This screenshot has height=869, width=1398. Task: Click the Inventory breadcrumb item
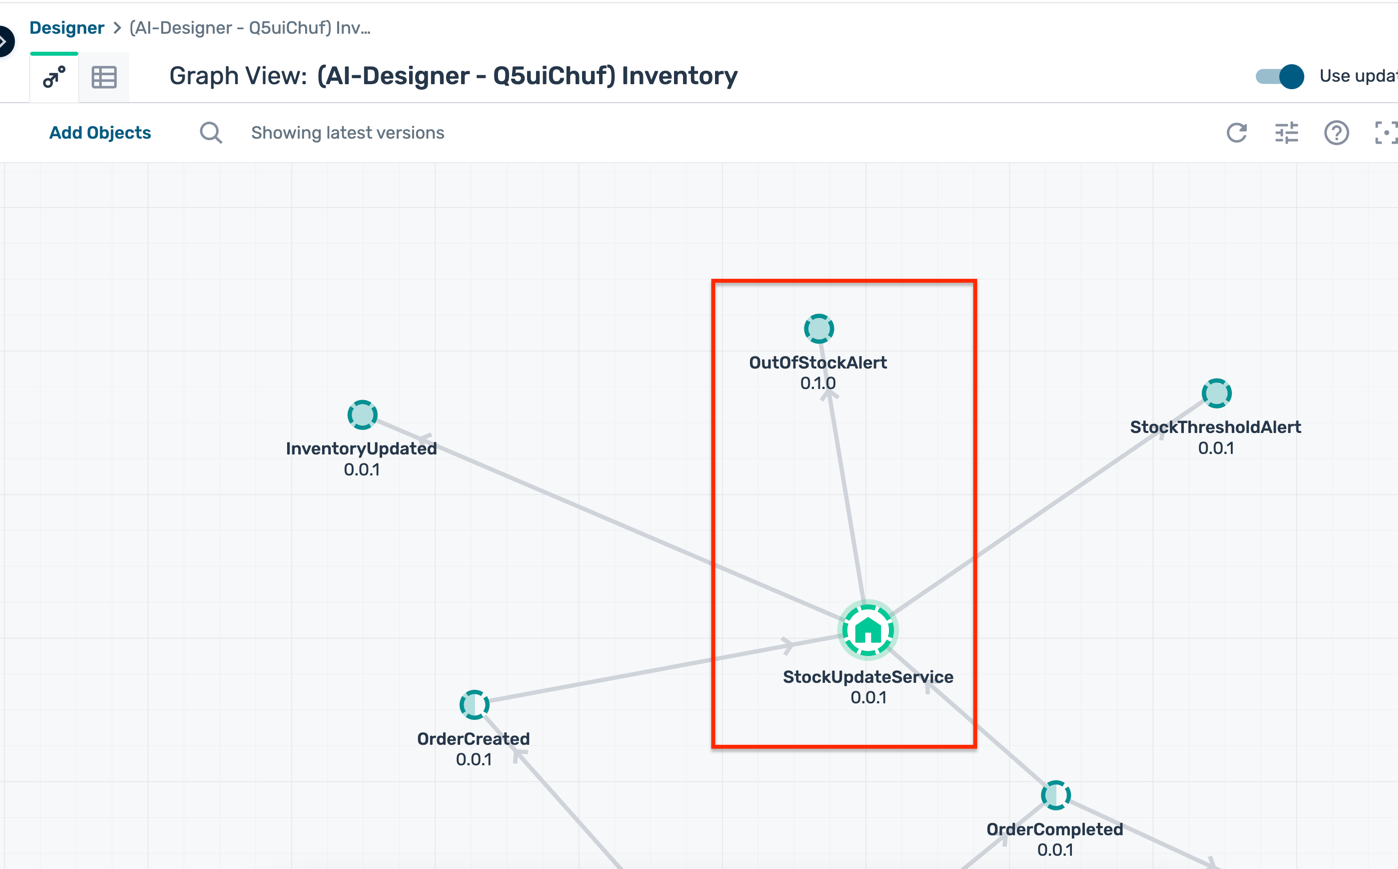click(250, 28)
